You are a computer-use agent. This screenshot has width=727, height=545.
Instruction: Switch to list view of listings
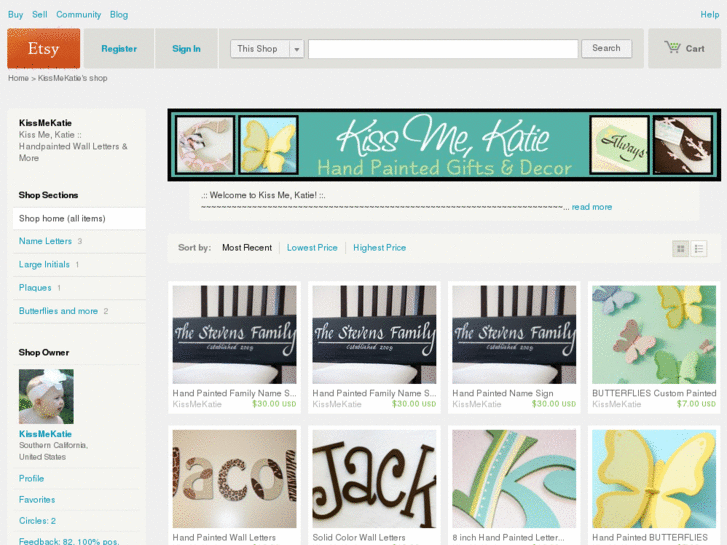(x=699, y=249)
